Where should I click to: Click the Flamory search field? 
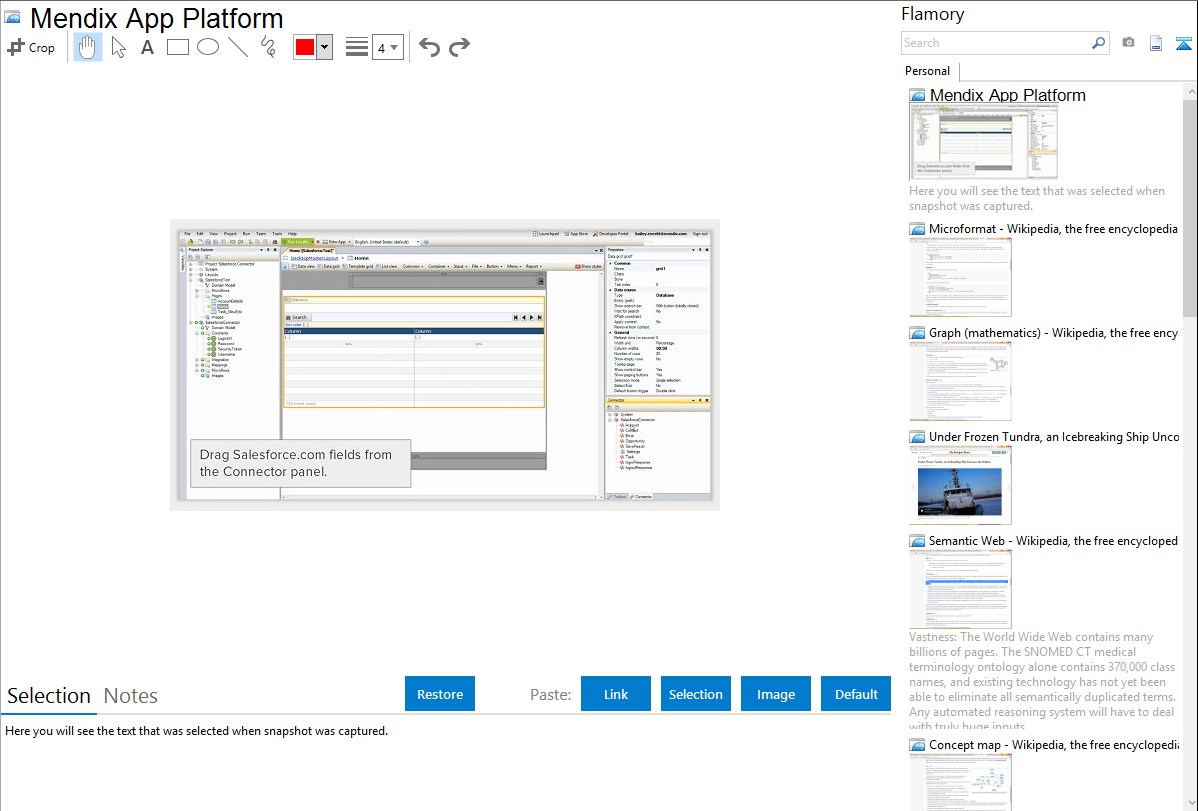click(x=995, y=43)
